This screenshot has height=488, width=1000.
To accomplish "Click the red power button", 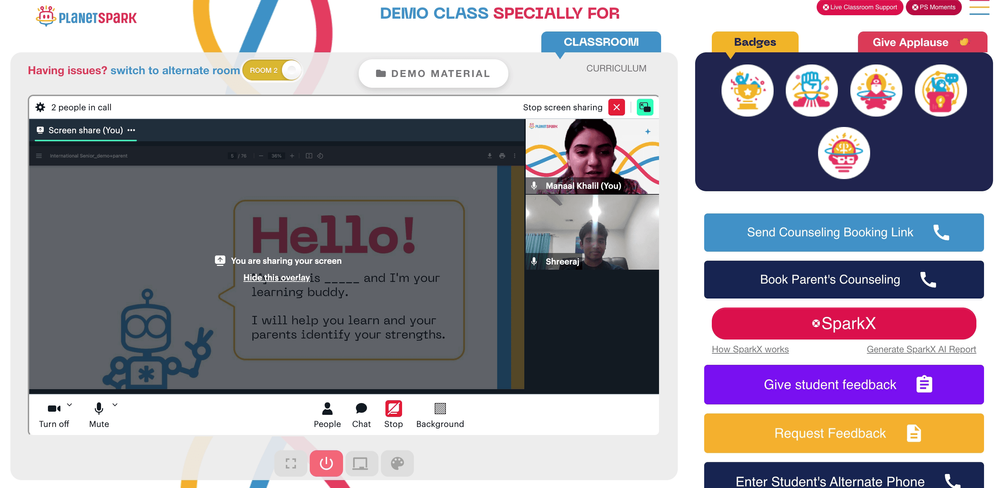I will (327, 463).
